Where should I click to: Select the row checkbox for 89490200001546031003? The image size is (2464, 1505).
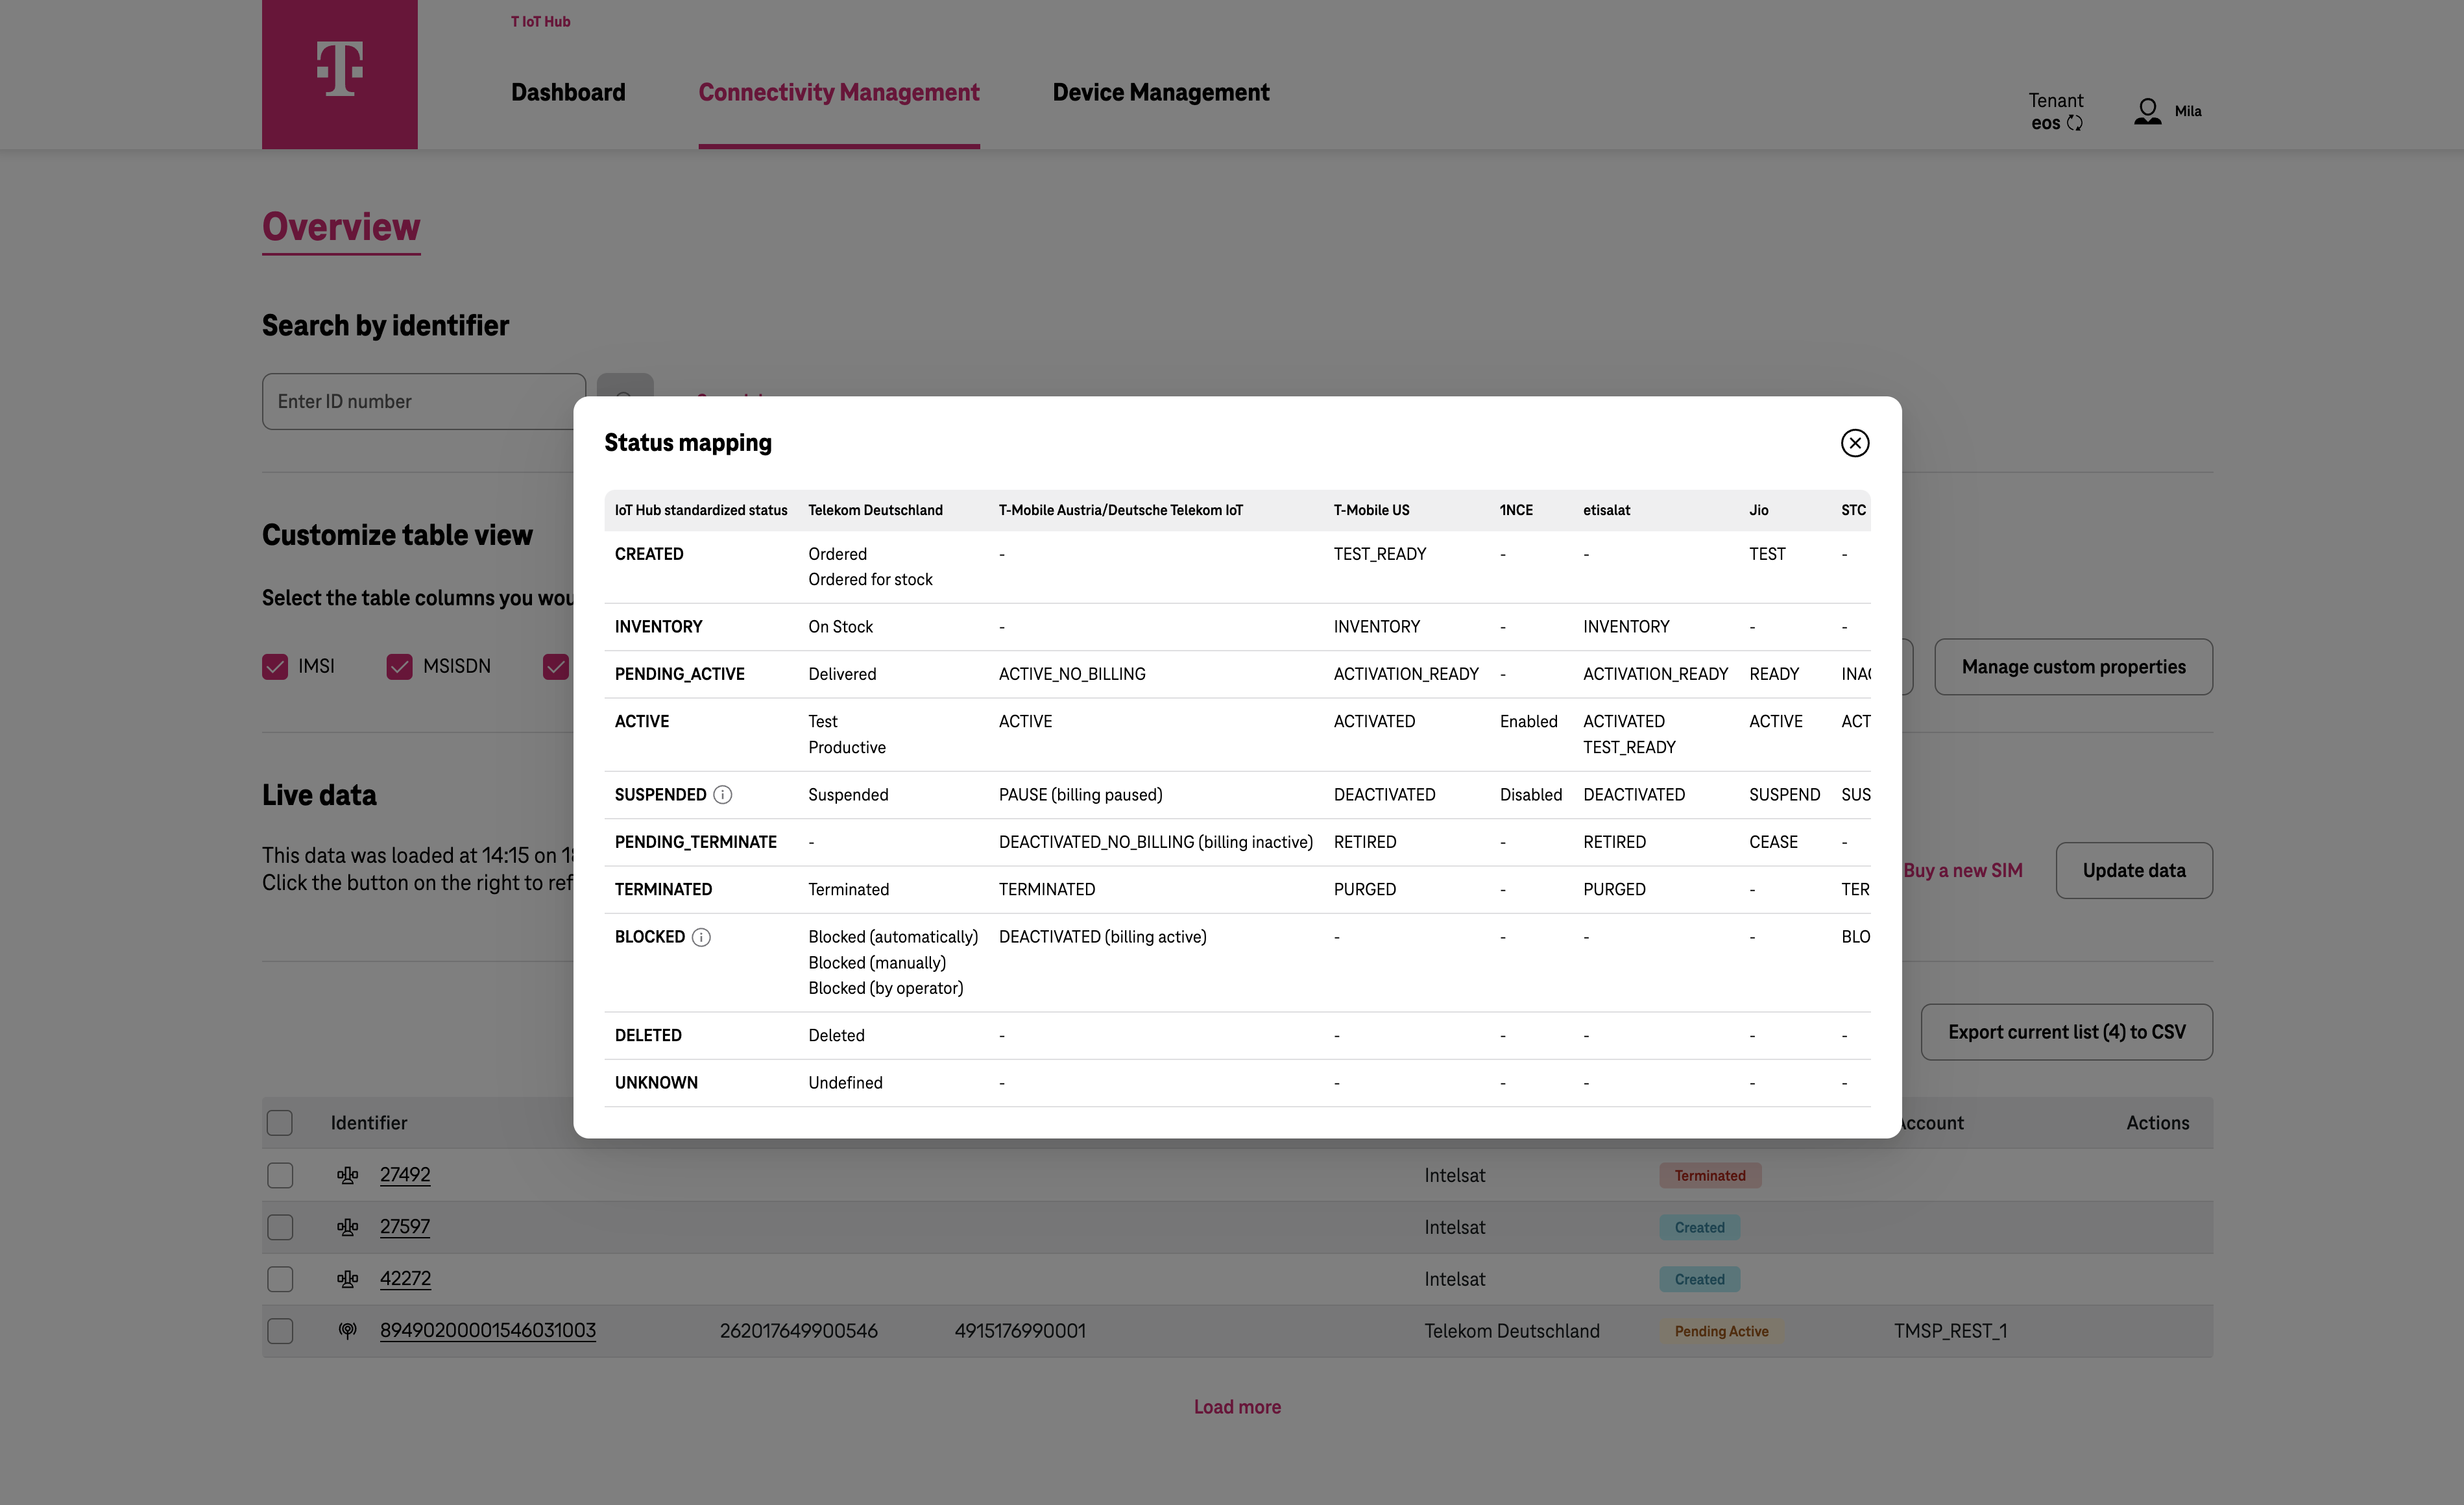tap(280, 1331)
